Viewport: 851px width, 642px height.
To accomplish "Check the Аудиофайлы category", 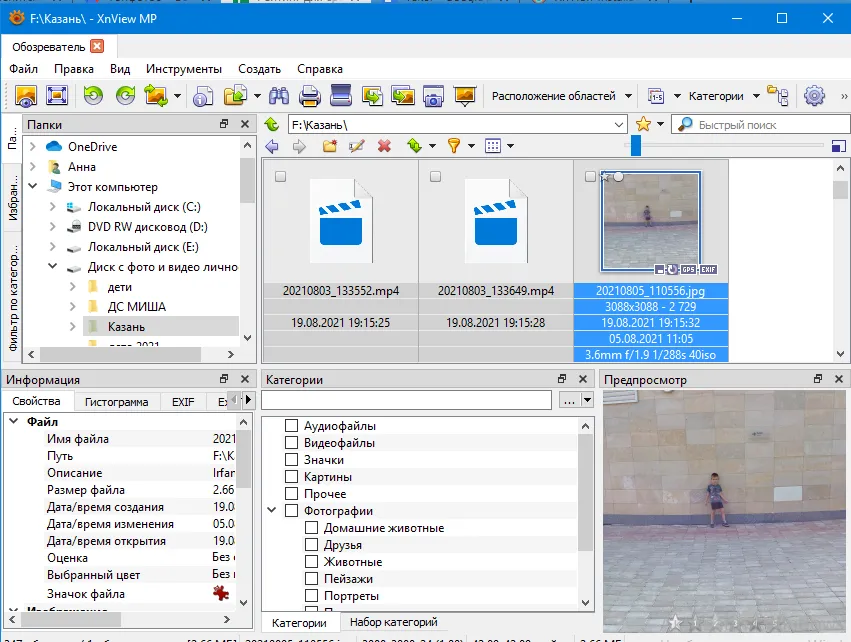I will tap(291, 425).
